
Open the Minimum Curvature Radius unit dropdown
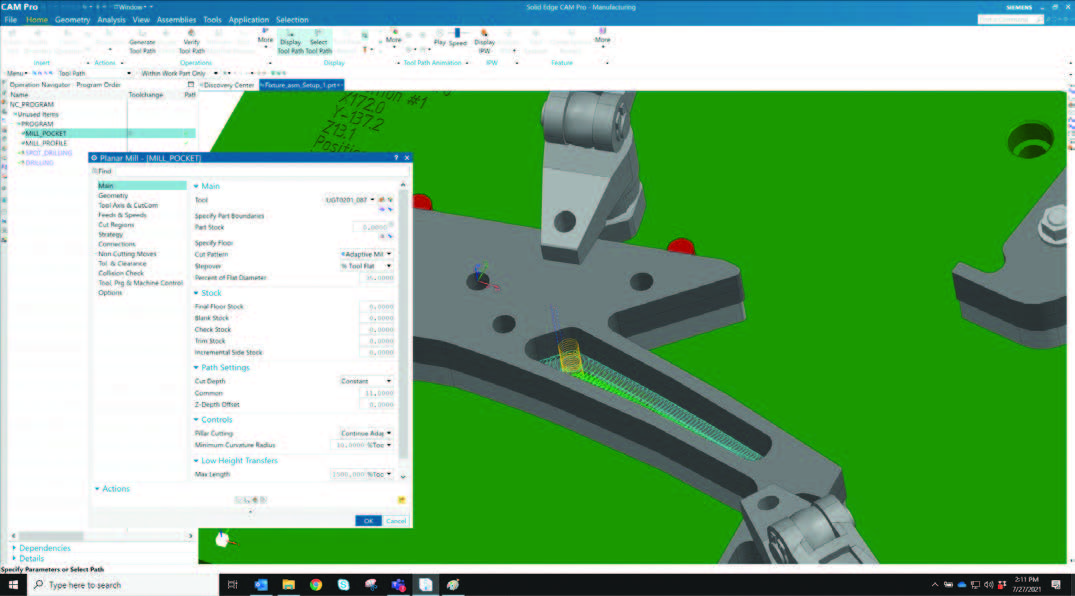click(389, 444)
